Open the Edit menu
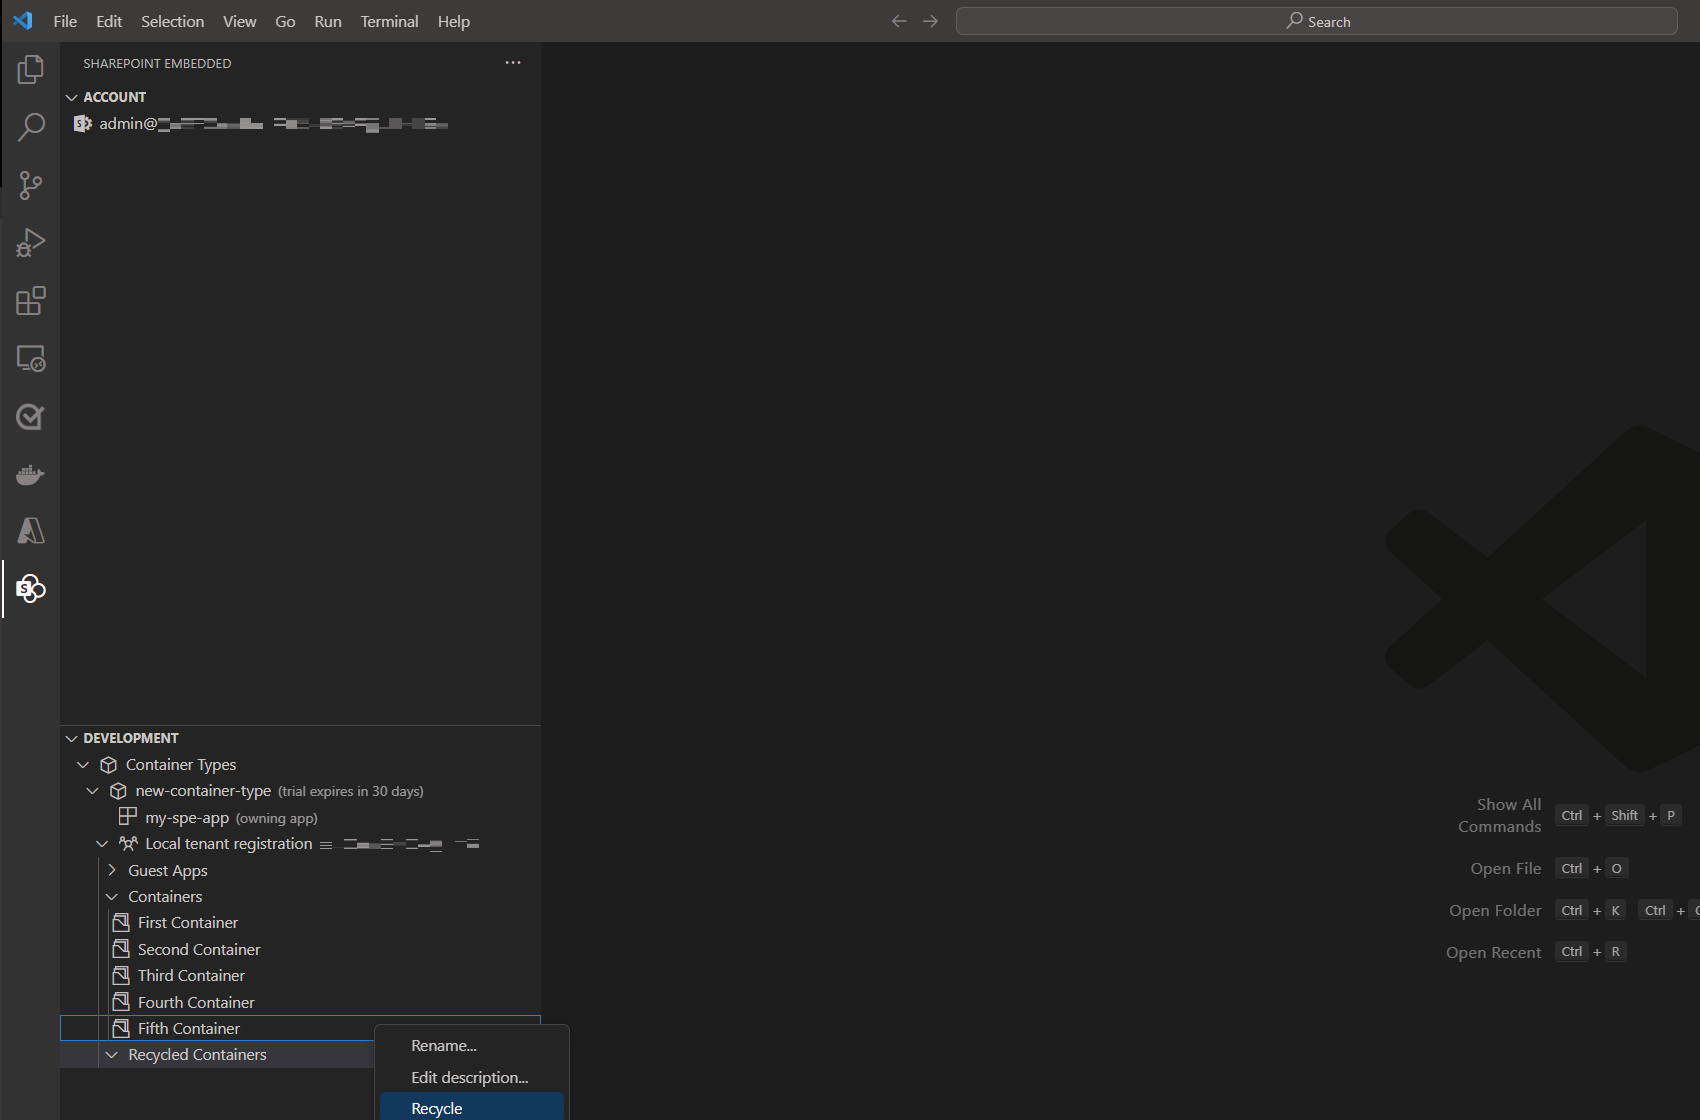Viewport: 1700px width, 1120px height. 109,21
